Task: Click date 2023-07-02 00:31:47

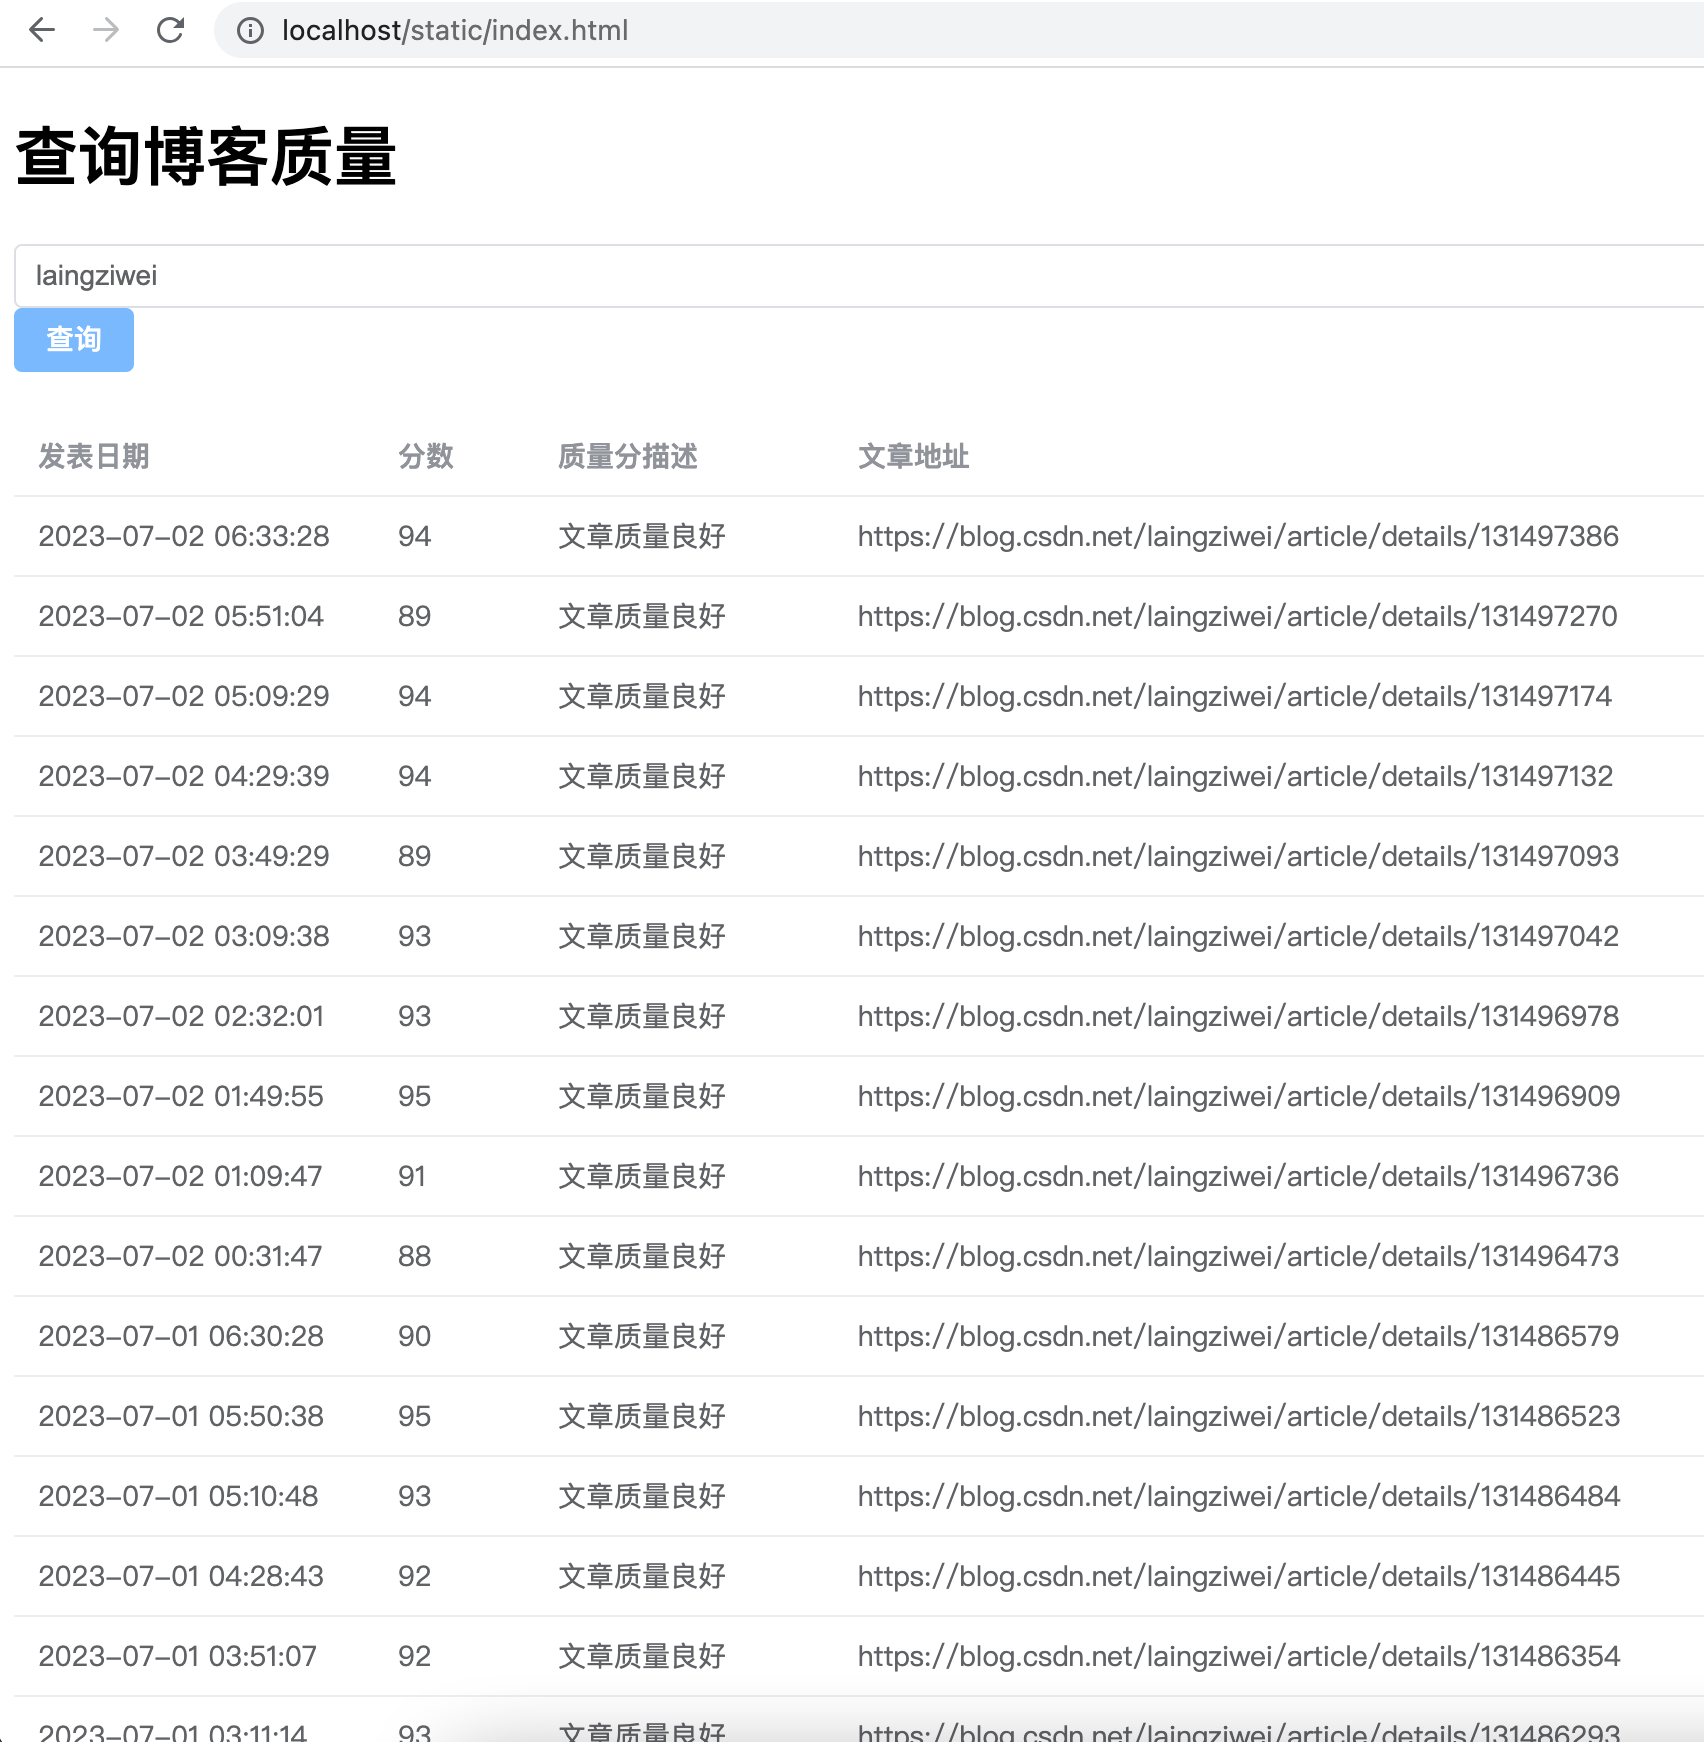Action: coord(180,1257)
